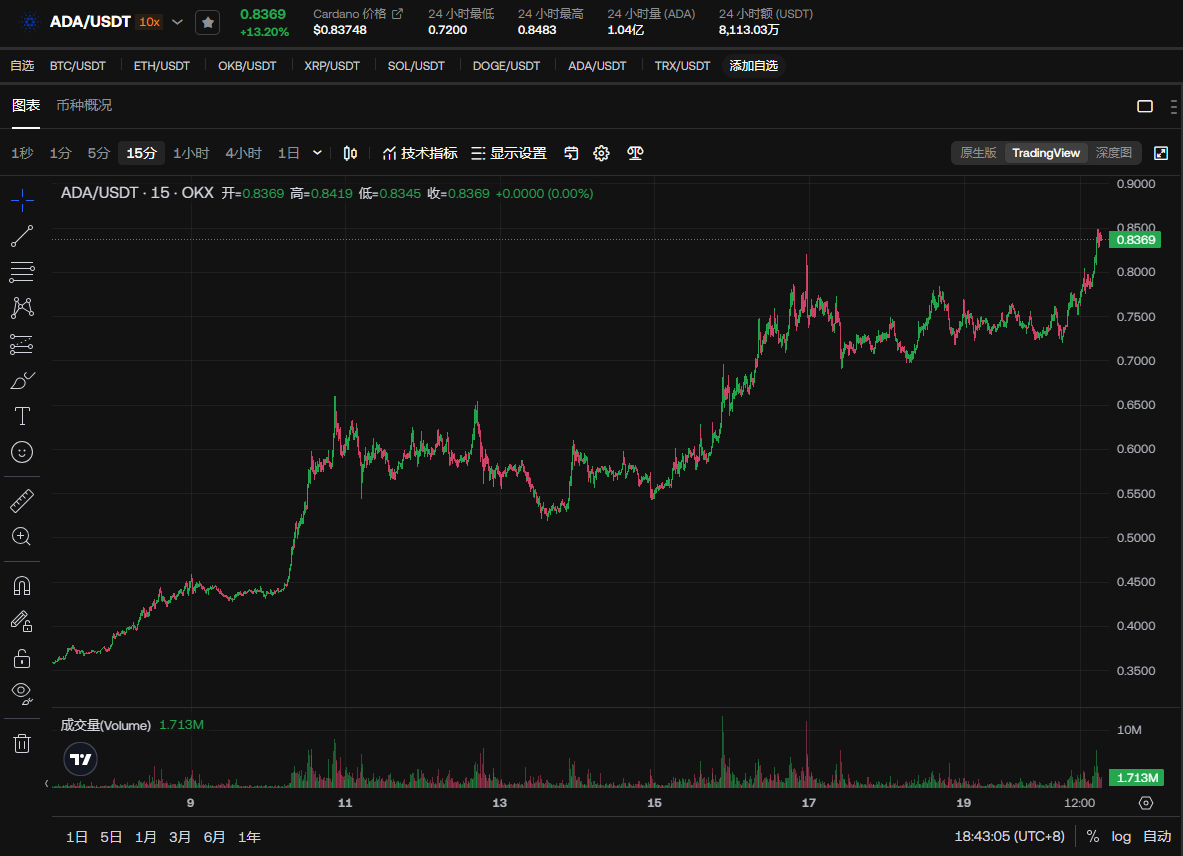Screen dimensions: 1183x856
Task: Toggle log scale on price axis
Action: (x=1121, y=837)
